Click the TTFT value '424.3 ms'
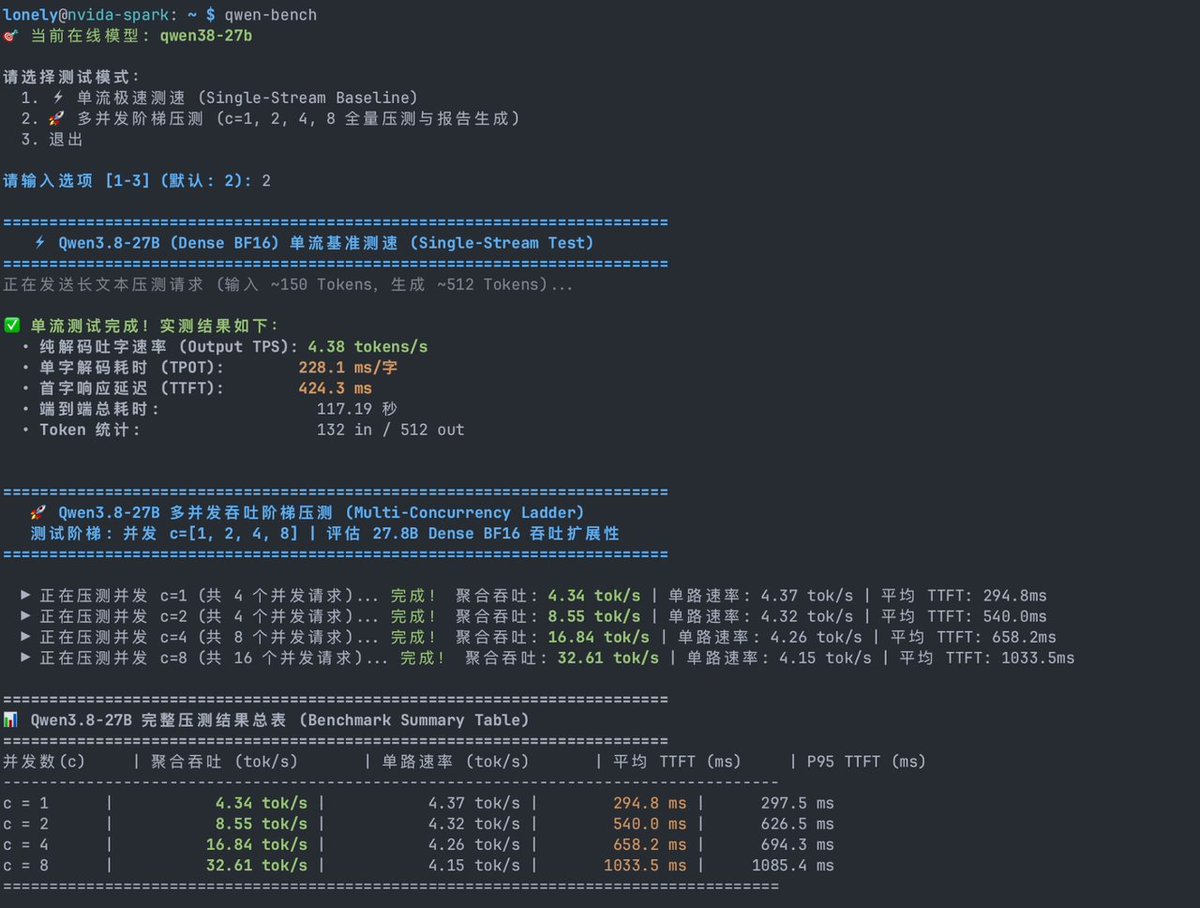1200x908 pixels. tap(335, 388)
